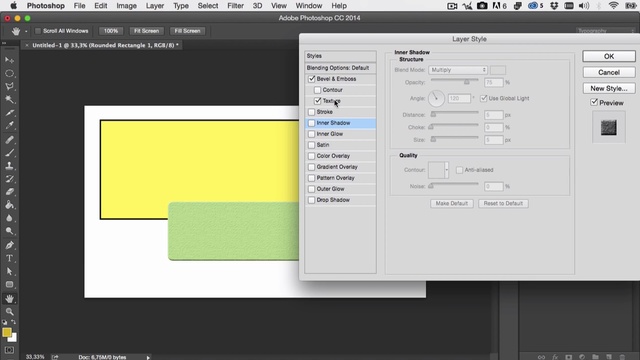The height and width of the screenshot is (360, 640).
Task: Select the Path Selection tool
Action: pyautogui.click(x=9, y=271)
